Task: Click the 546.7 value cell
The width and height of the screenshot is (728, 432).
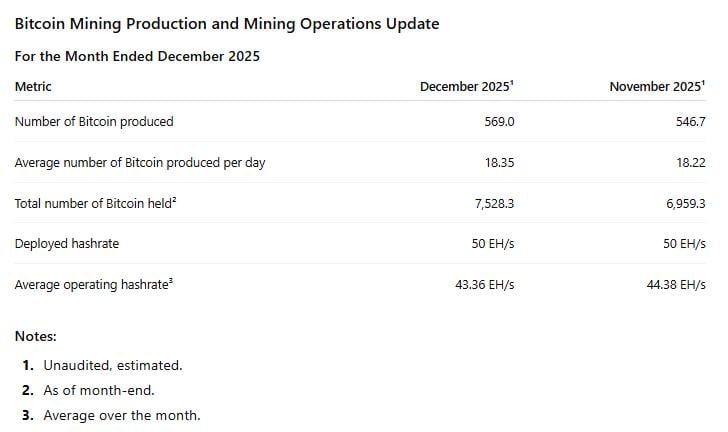Action: (689, 122)
